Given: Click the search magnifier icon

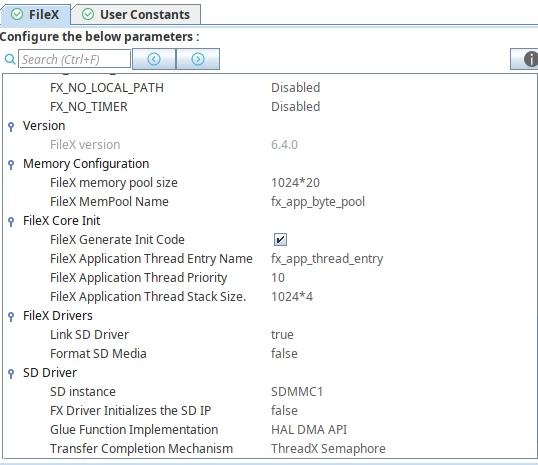Looking at the screenshot, I should pos(10,59).
